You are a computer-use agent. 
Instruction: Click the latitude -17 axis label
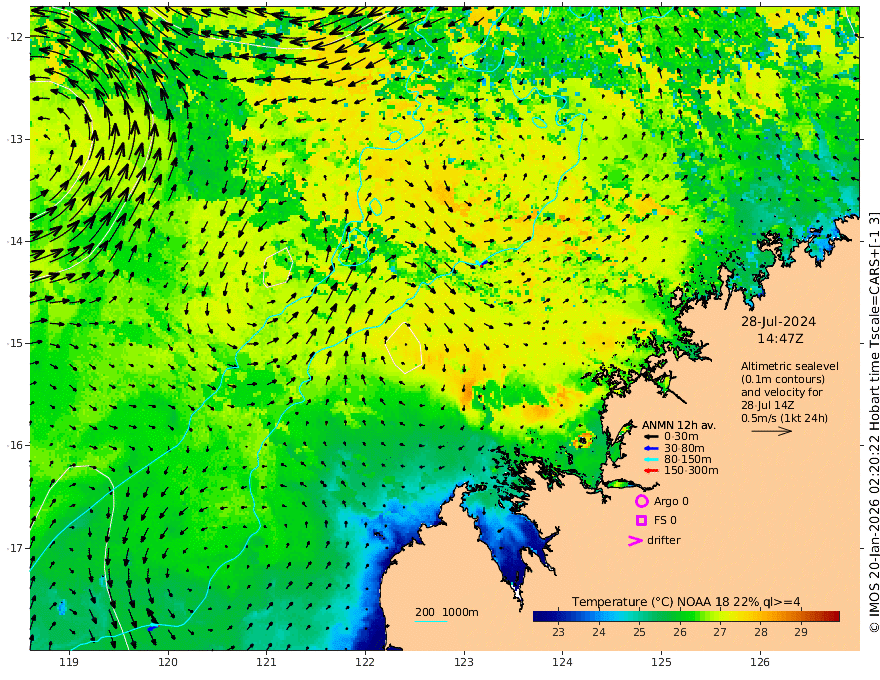(x=15, y=548)
